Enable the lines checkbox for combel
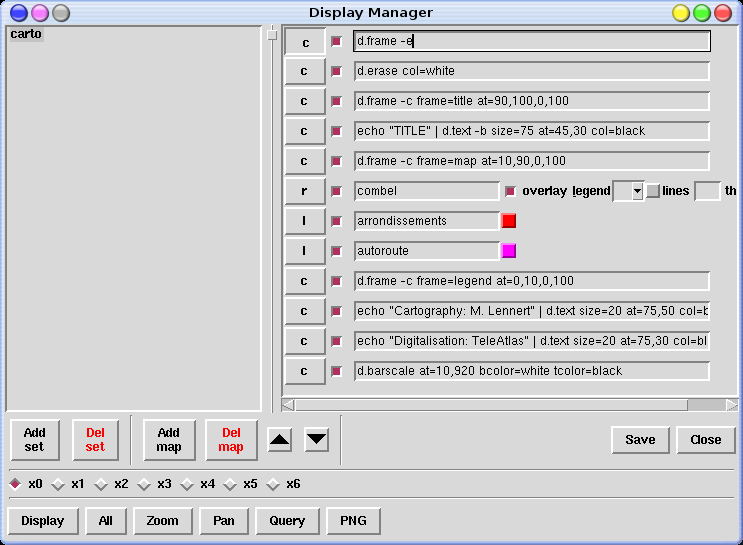The image size is (743, 545). pos(652,191)
